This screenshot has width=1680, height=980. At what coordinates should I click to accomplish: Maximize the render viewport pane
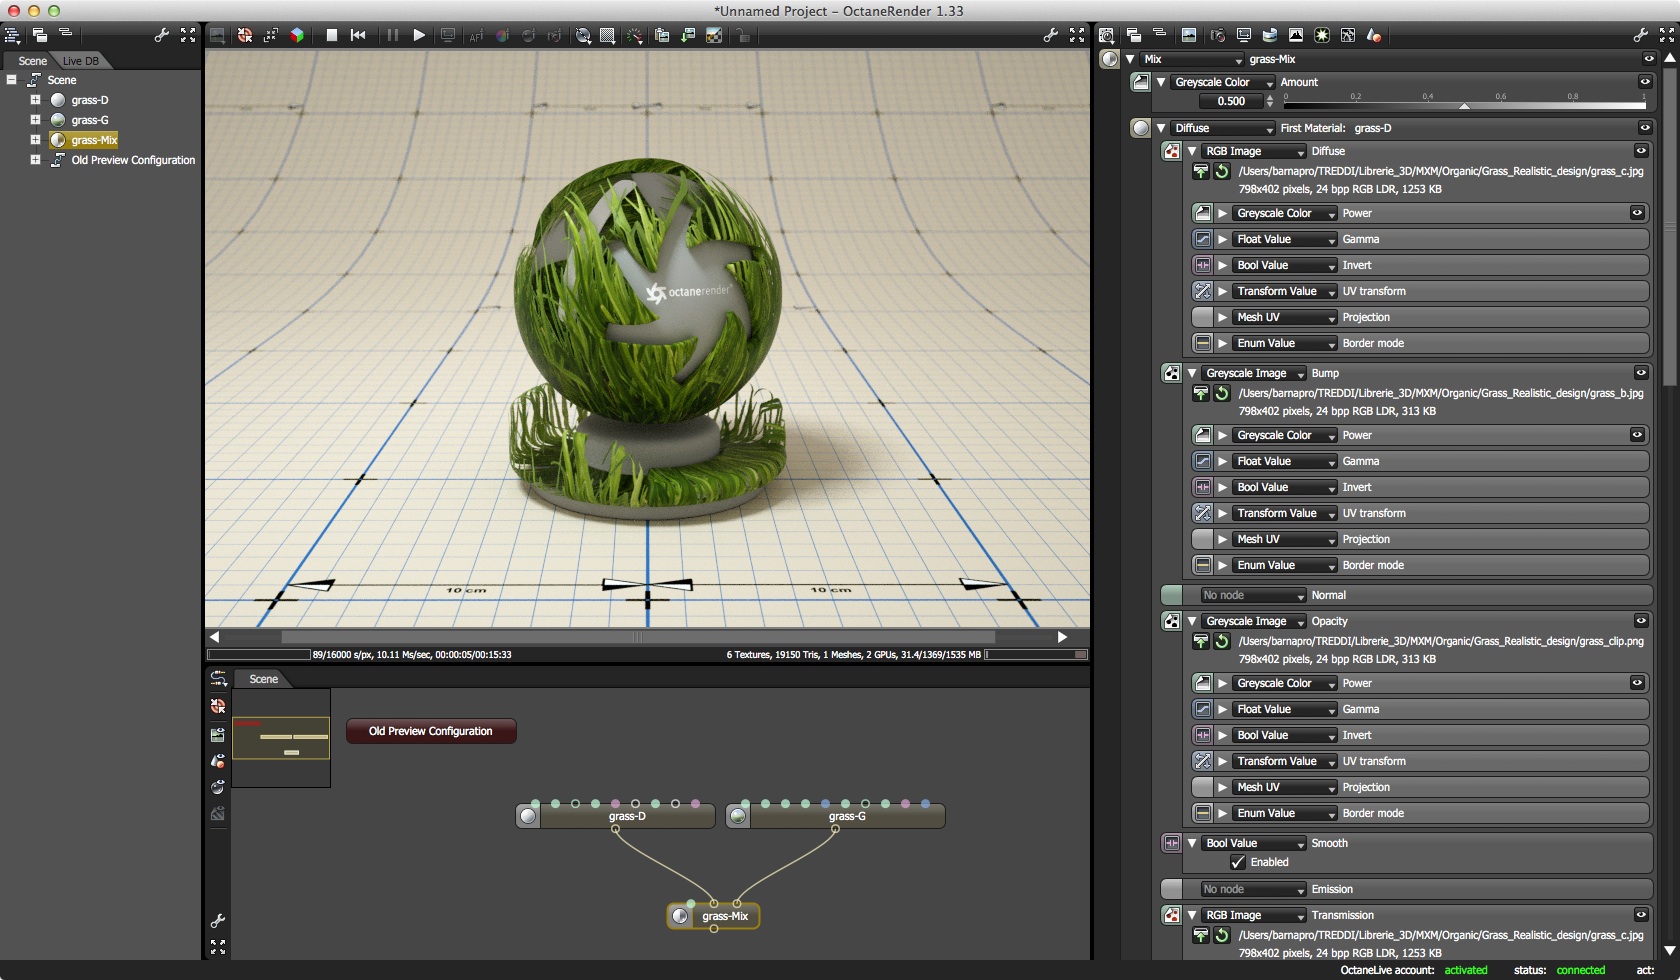[1077, 35]
